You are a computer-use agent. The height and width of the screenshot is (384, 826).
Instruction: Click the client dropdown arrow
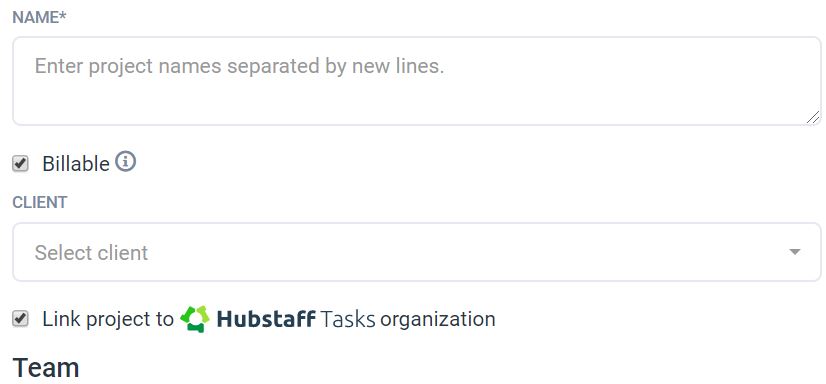(795, 252)
